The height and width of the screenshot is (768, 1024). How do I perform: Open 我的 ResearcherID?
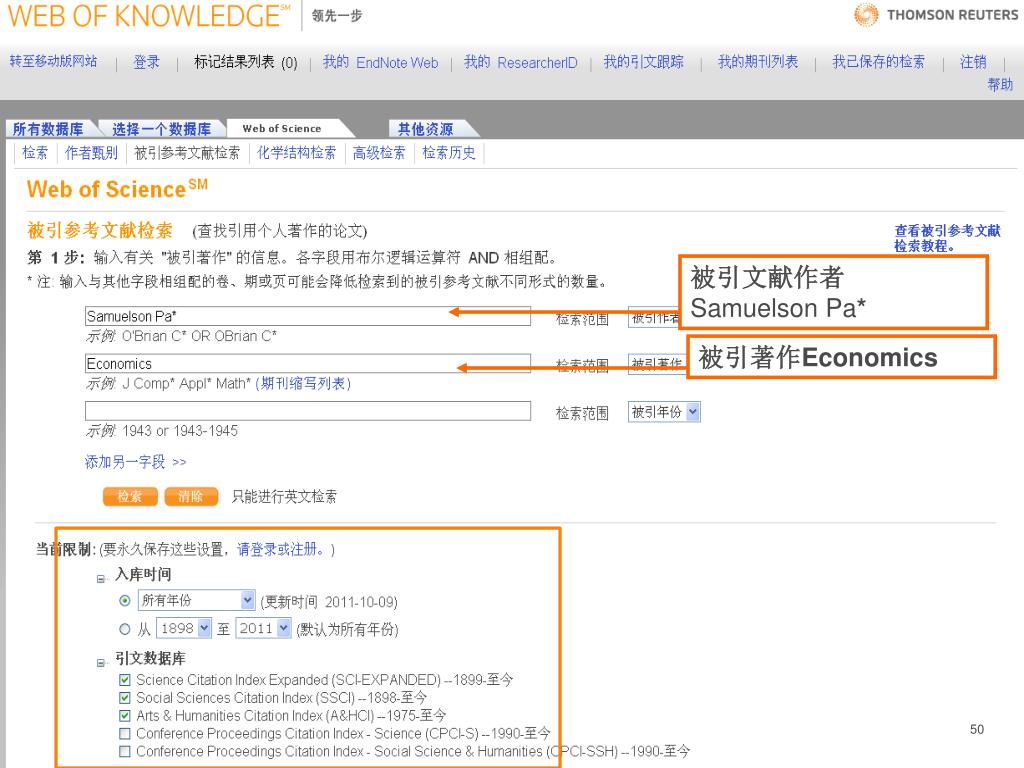pyautogui.click(x=520, y=62)
